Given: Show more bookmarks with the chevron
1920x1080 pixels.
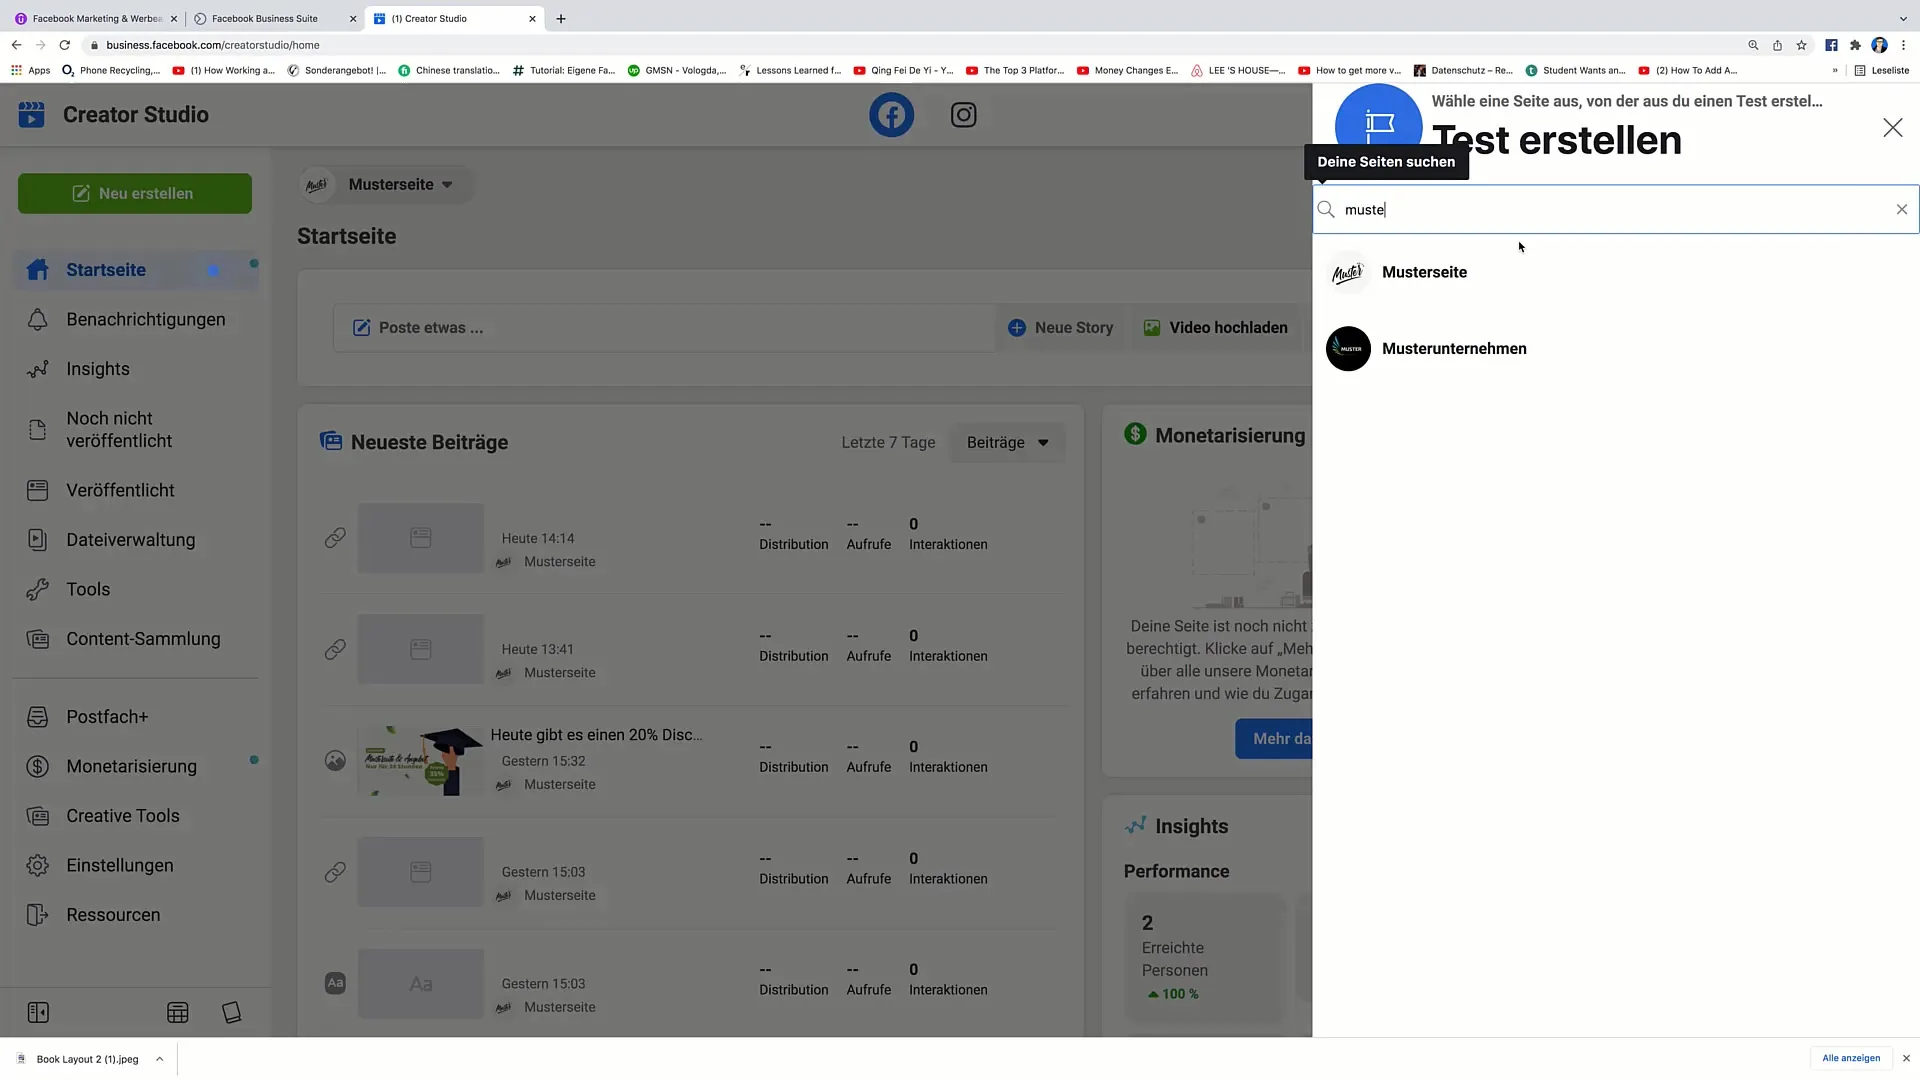Looking at the screenshot, I should [x=1834, y=70].
